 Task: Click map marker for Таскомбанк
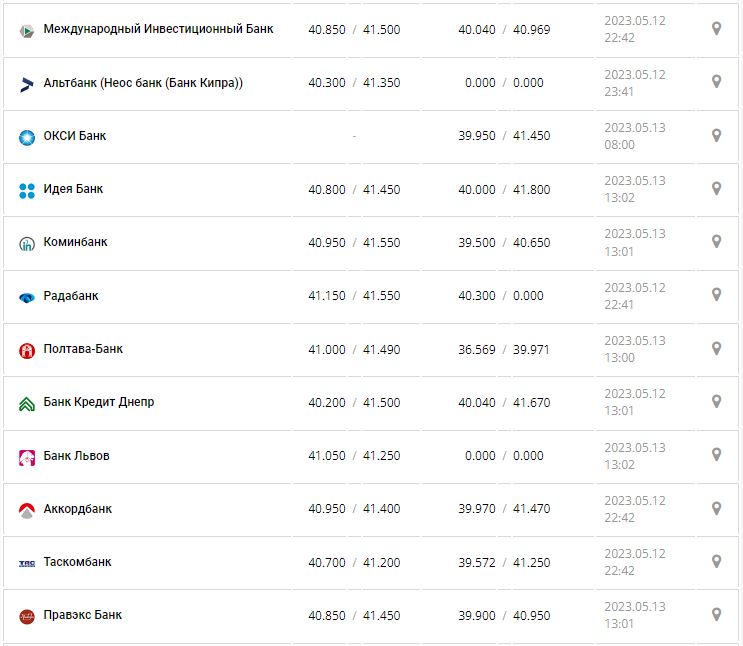coord(716,561)
